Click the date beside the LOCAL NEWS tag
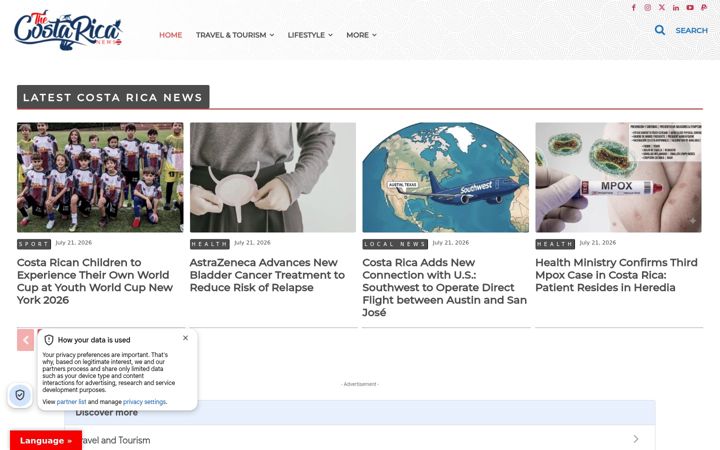This screenshot has height=450, width=720. pos(450,242)
